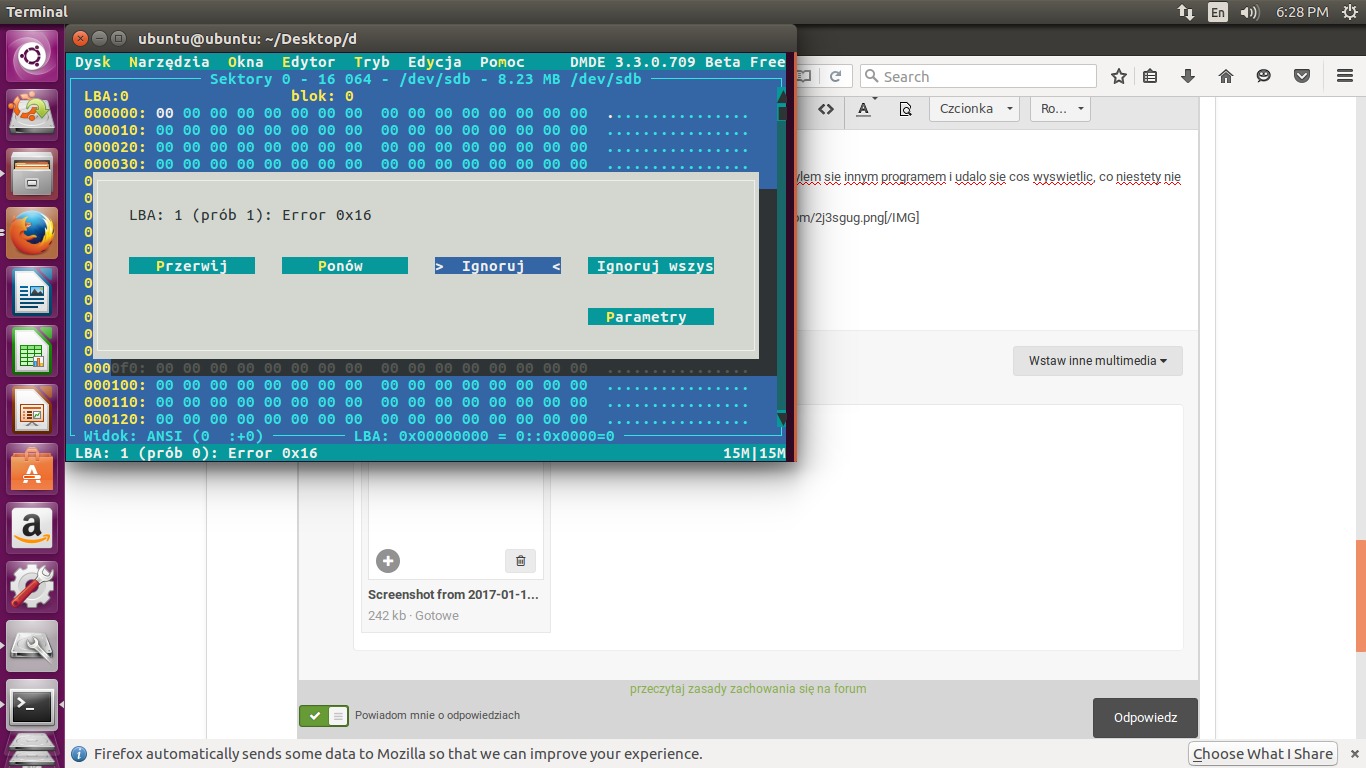Open the sound volume indicator
This screenshot has height=768, width=1366.
[1249, 12]
